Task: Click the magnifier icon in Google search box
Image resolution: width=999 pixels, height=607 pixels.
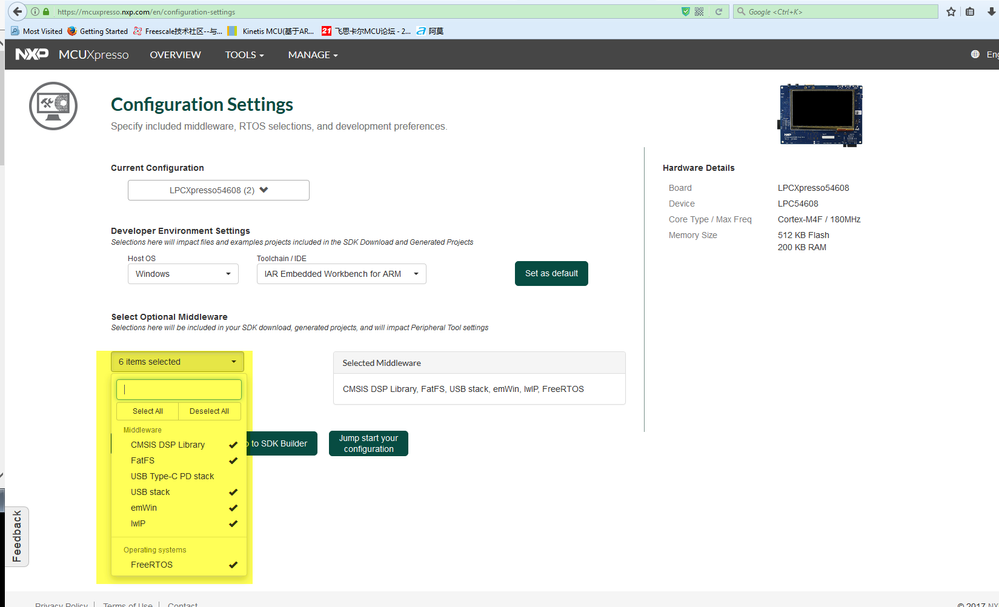Action: [741, 11]
